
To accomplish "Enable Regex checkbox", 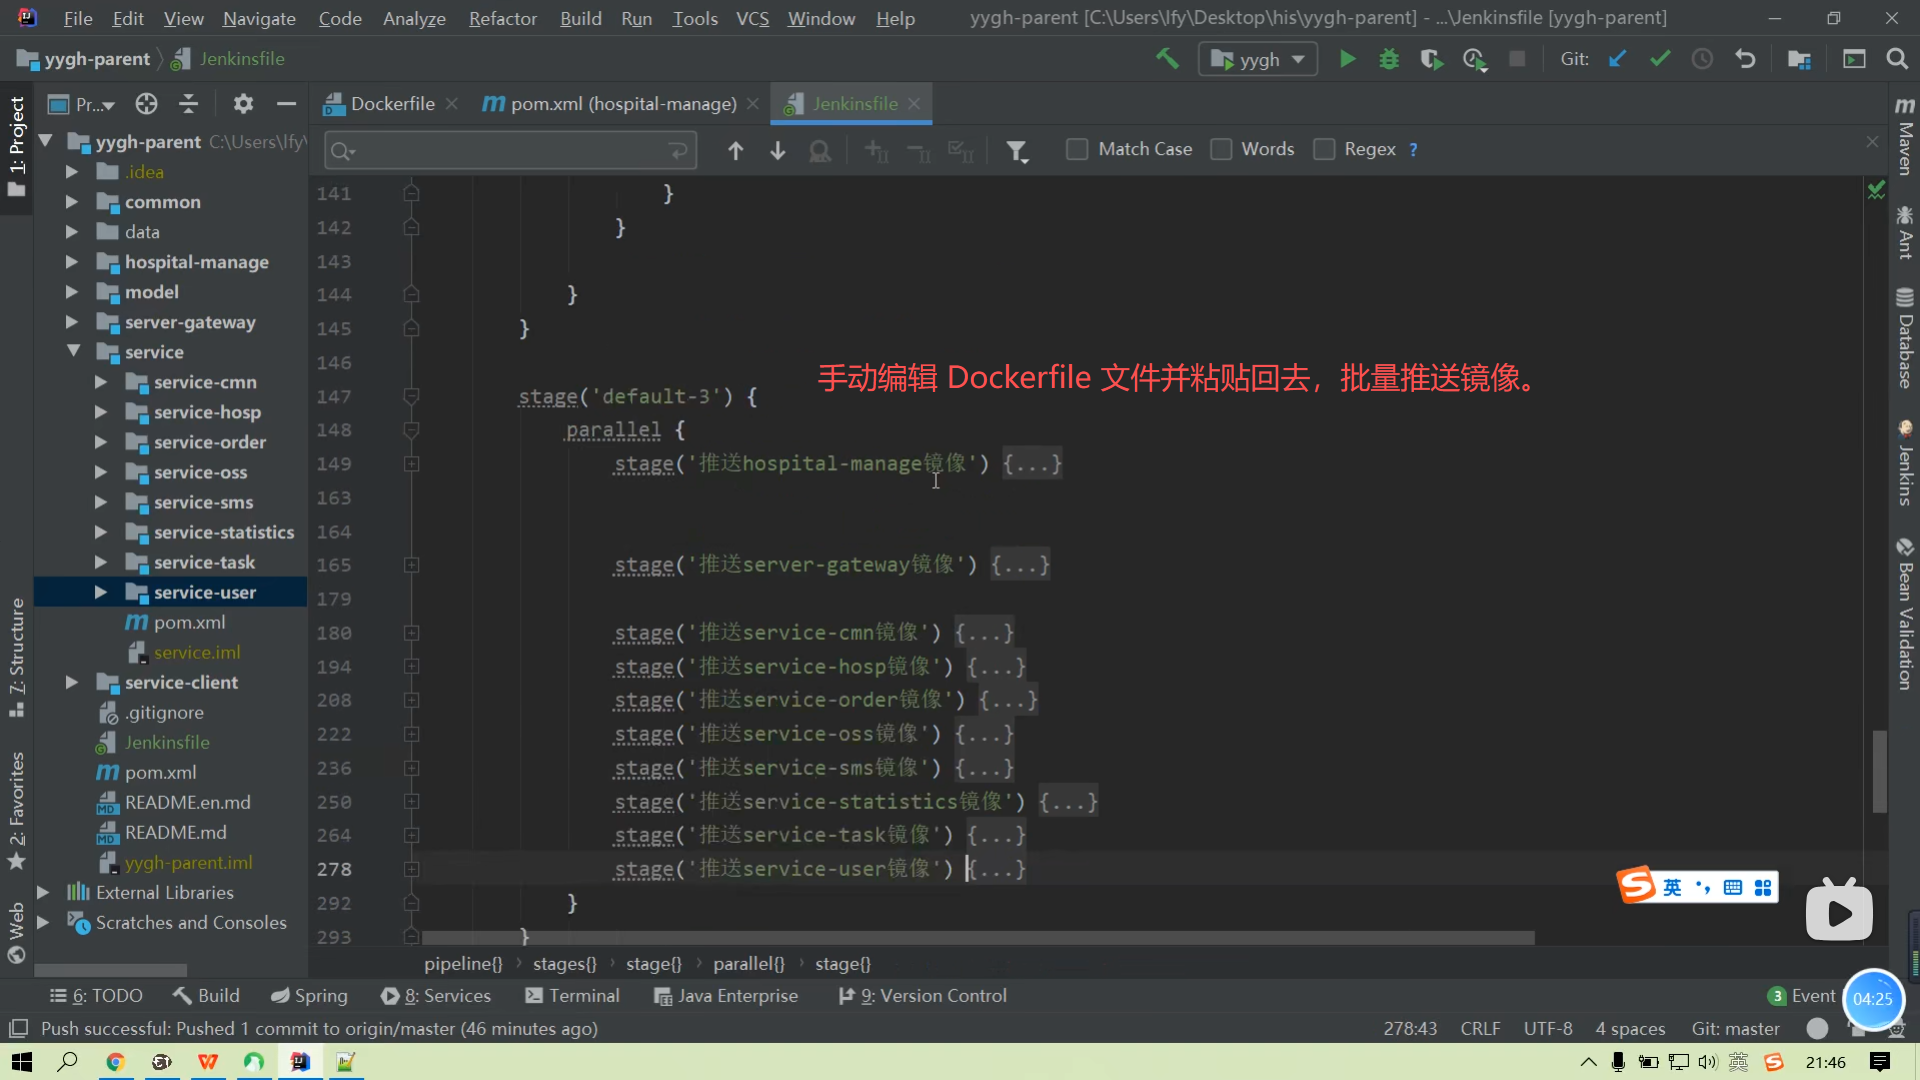I will 1324,149.
